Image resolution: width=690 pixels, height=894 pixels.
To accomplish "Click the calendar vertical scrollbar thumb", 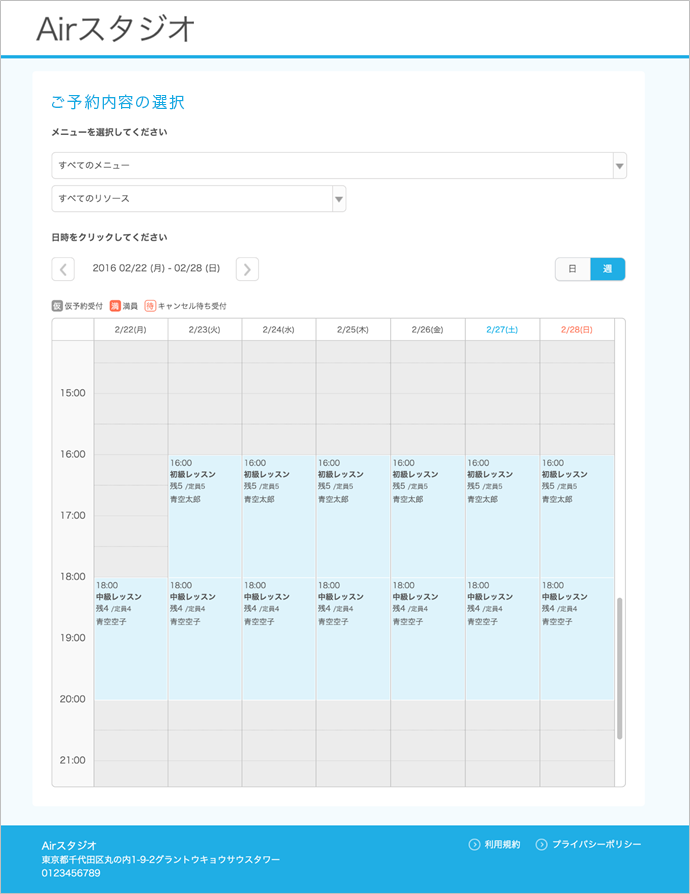I will (619, 668).
